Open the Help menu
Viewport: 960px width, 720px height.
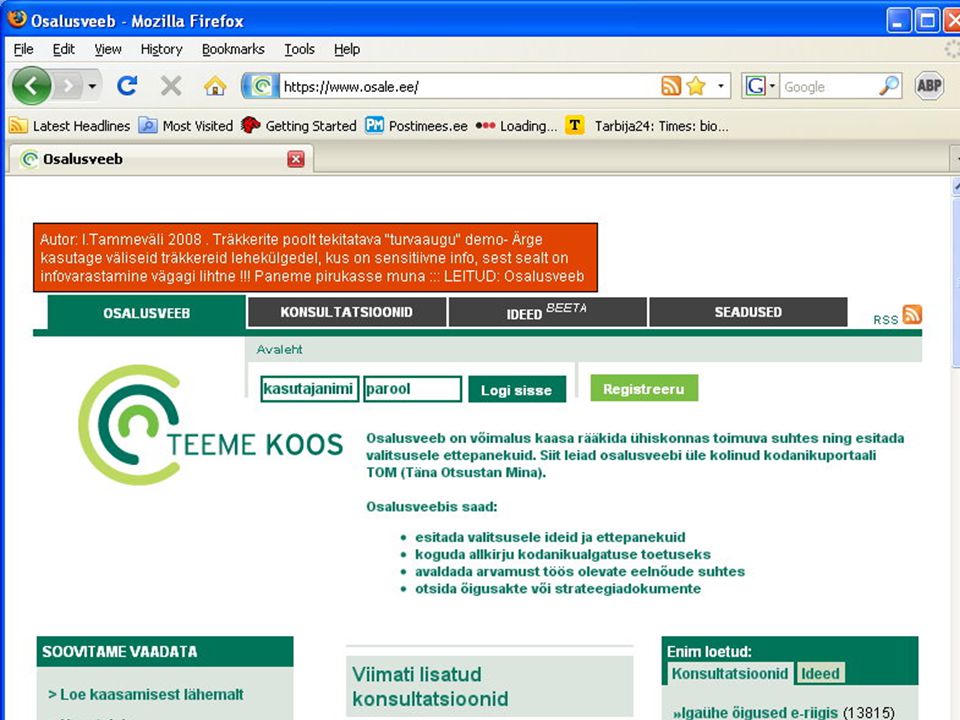pos(347,49)
